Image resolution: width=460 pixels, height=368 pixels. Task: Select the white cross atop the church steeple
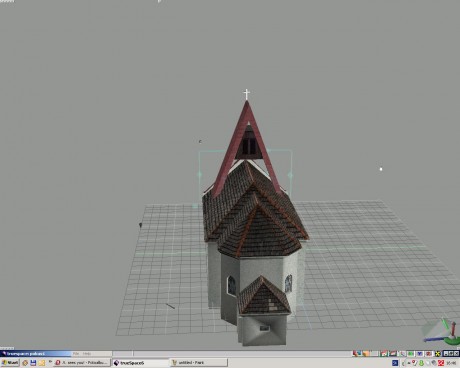pos(246,94)
